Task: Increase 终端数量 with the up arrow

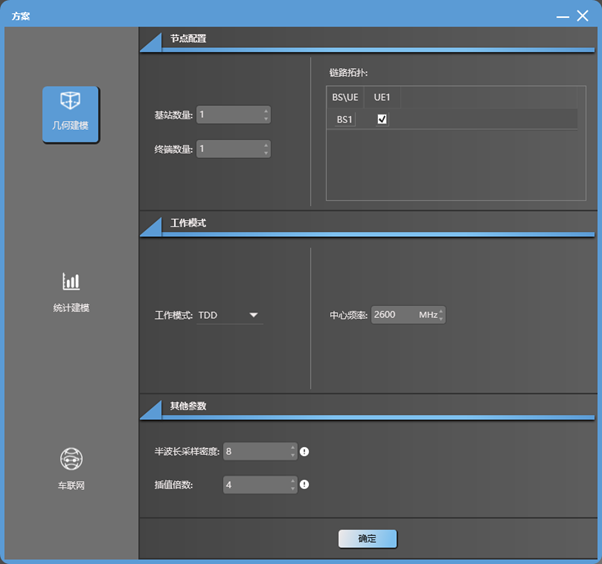Action: [x=266, y=144]
